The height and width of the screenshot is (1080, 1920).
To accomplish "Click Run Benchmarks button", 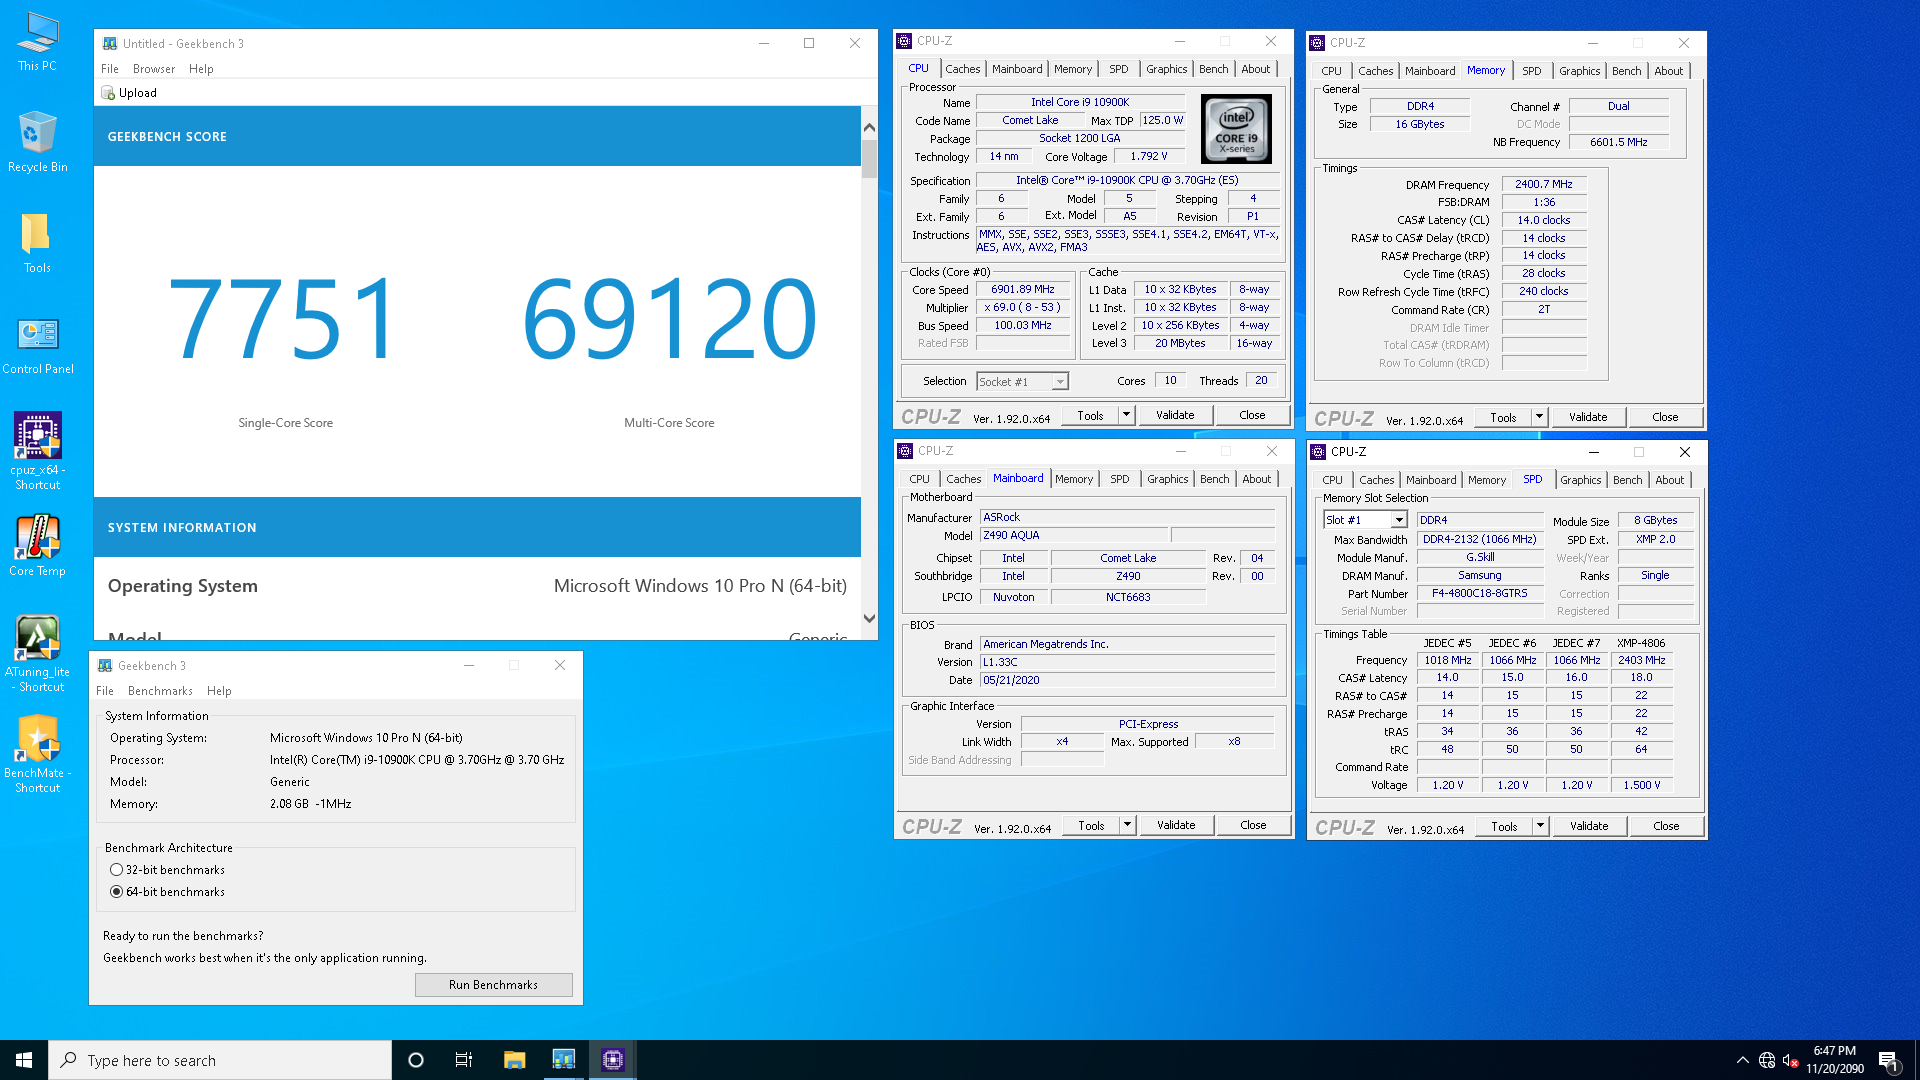I will click(494, 985).
